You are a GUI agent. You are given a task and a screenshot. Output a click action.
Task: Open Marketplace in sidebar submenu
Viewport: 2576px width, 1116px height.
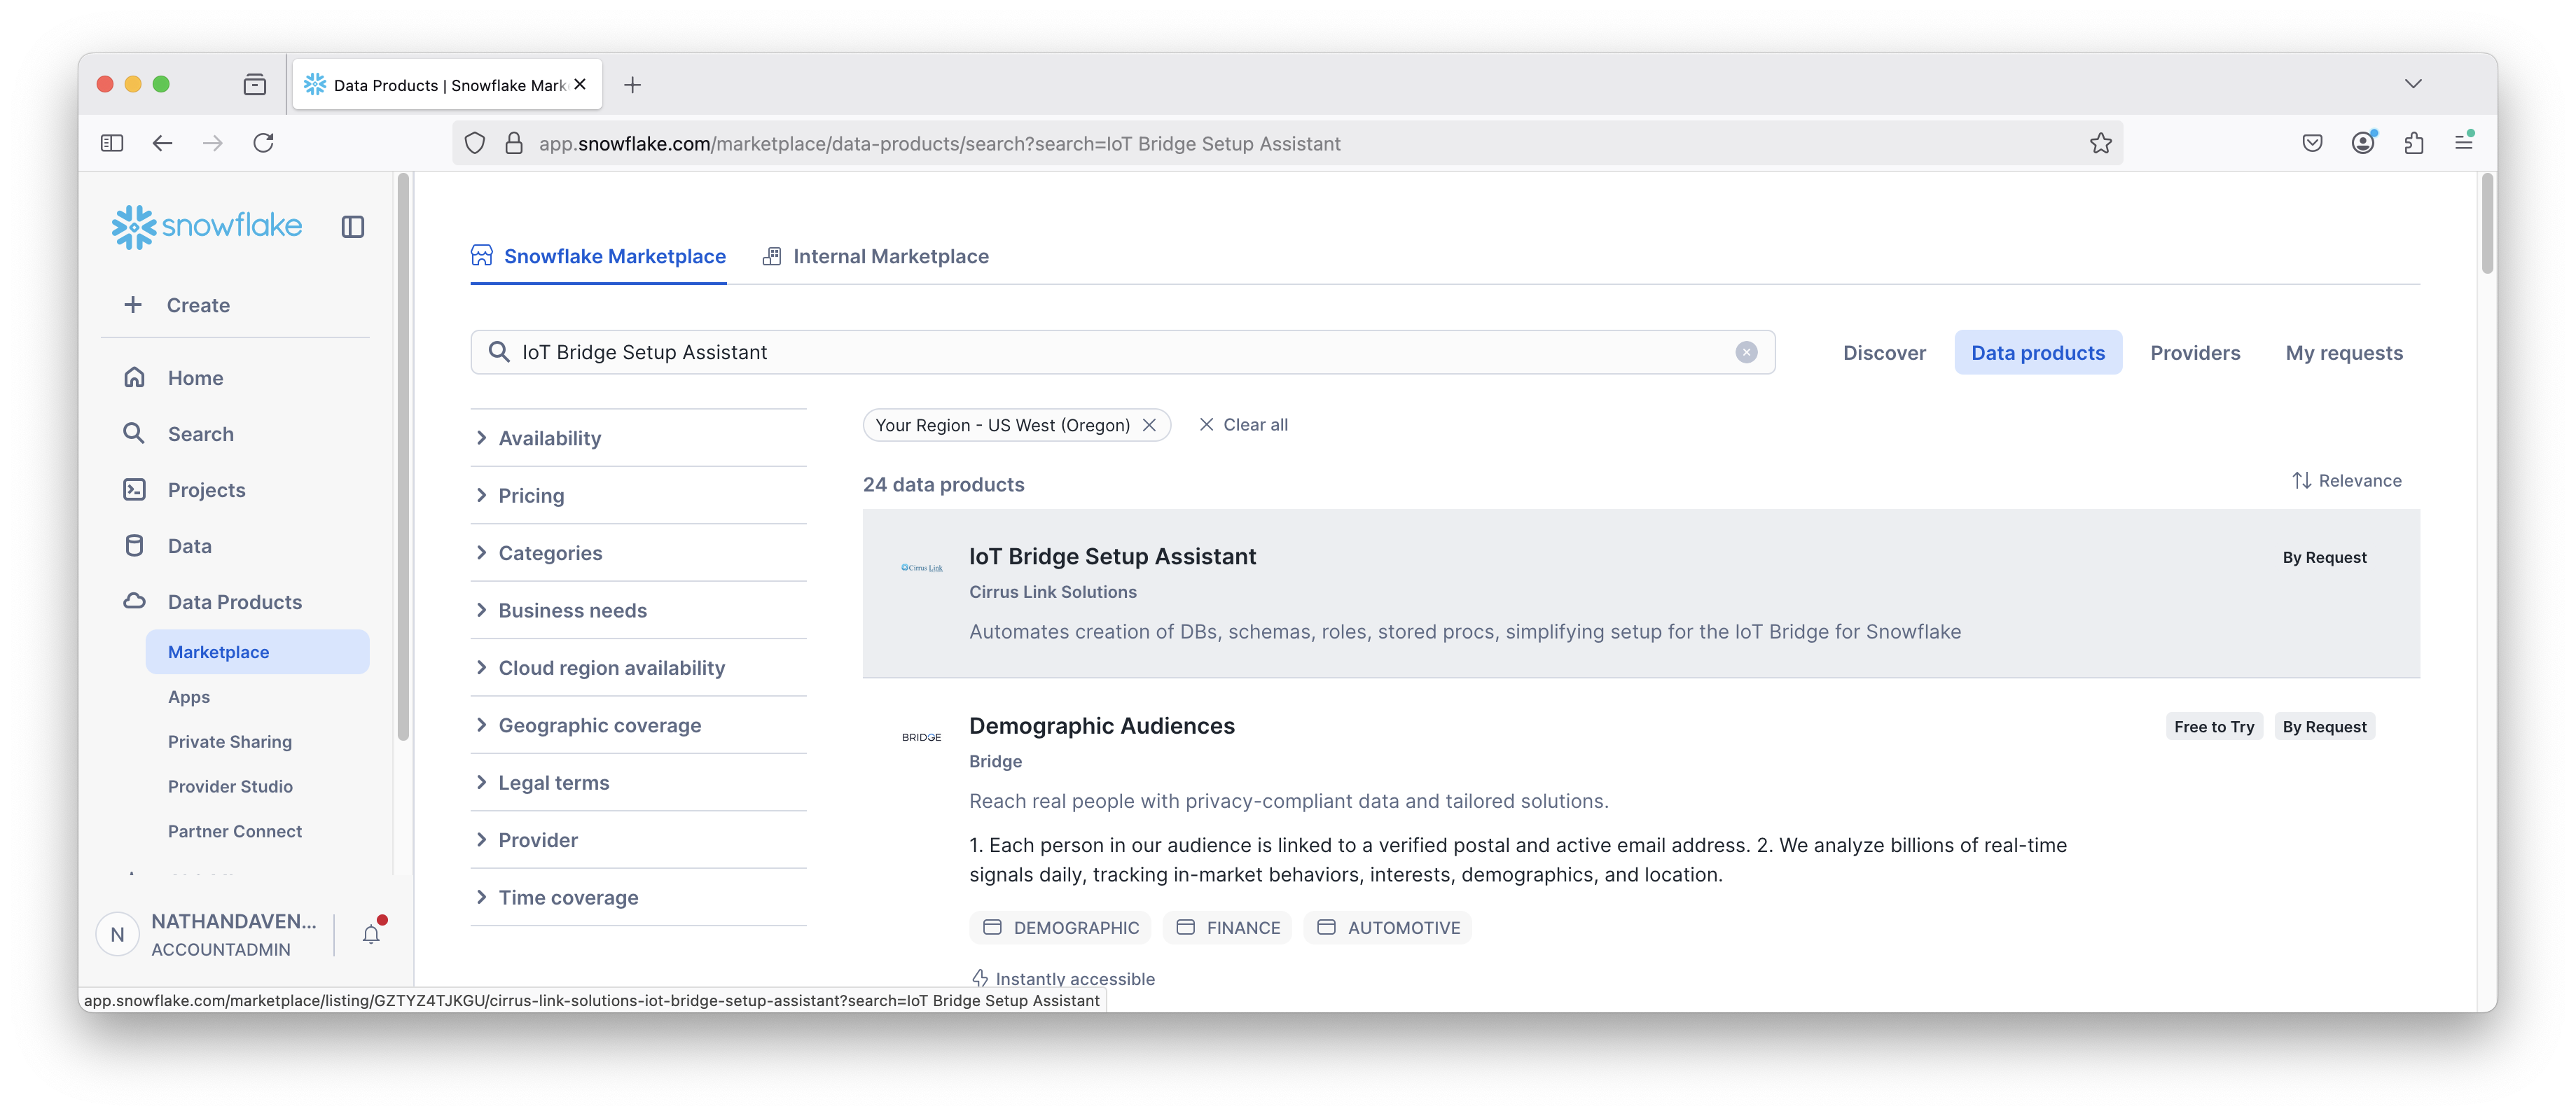pyautogui.click(x=257, y=652)
